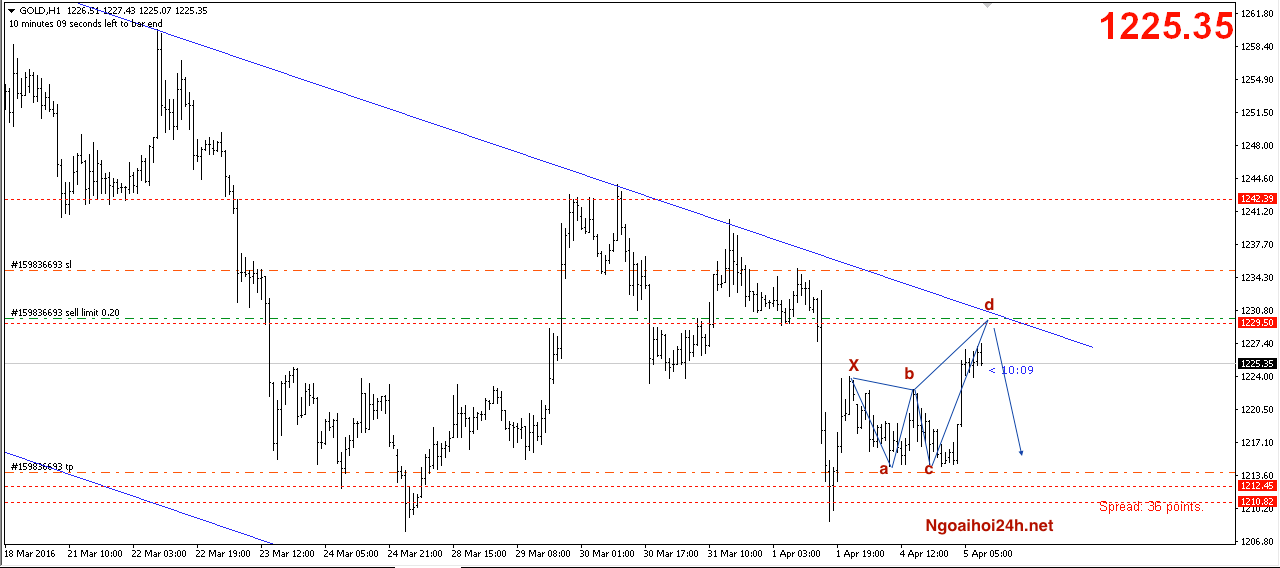Click the #159836693 sell limit 0.20 label

point(65,313)
